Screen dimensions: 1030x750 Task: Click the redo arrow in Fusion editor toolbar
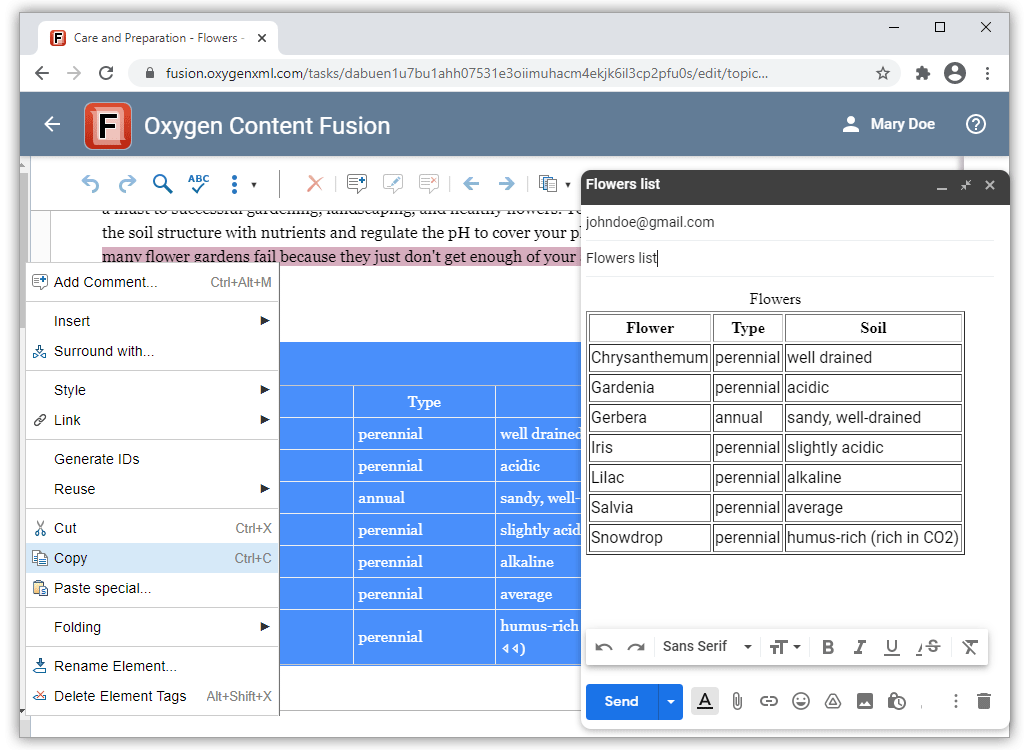(x=127, y=184)
